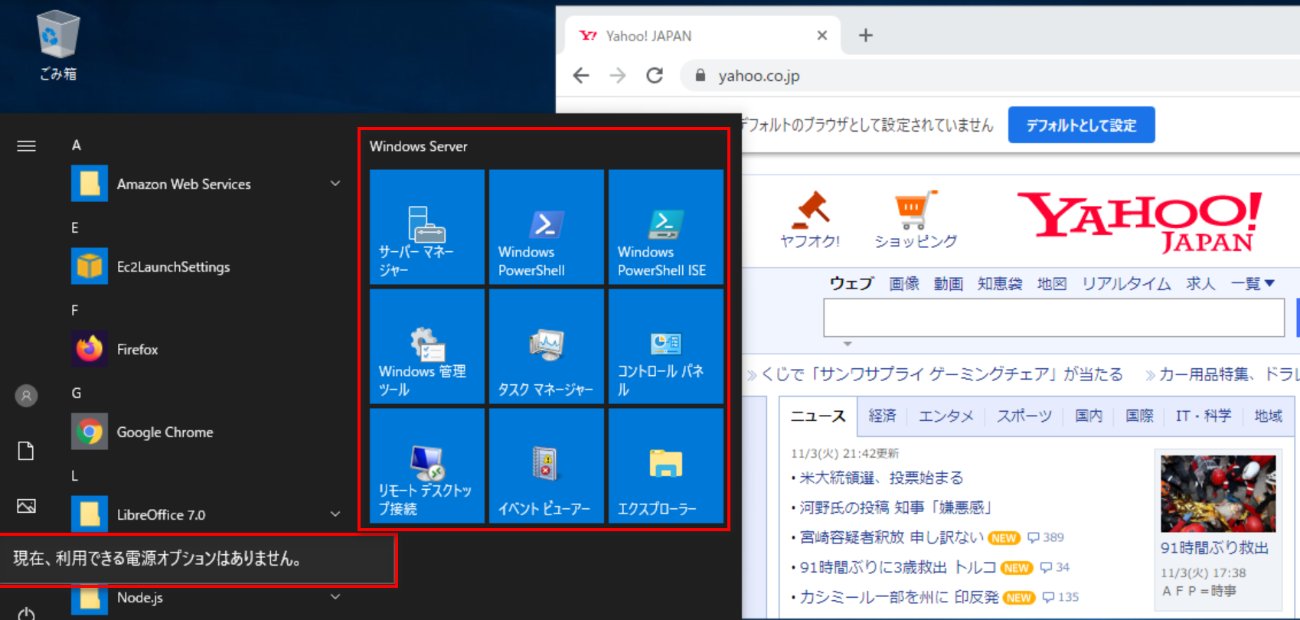Open the user account icon in Start
This screenshot has width=1300, height=620.
coord(27,396)
